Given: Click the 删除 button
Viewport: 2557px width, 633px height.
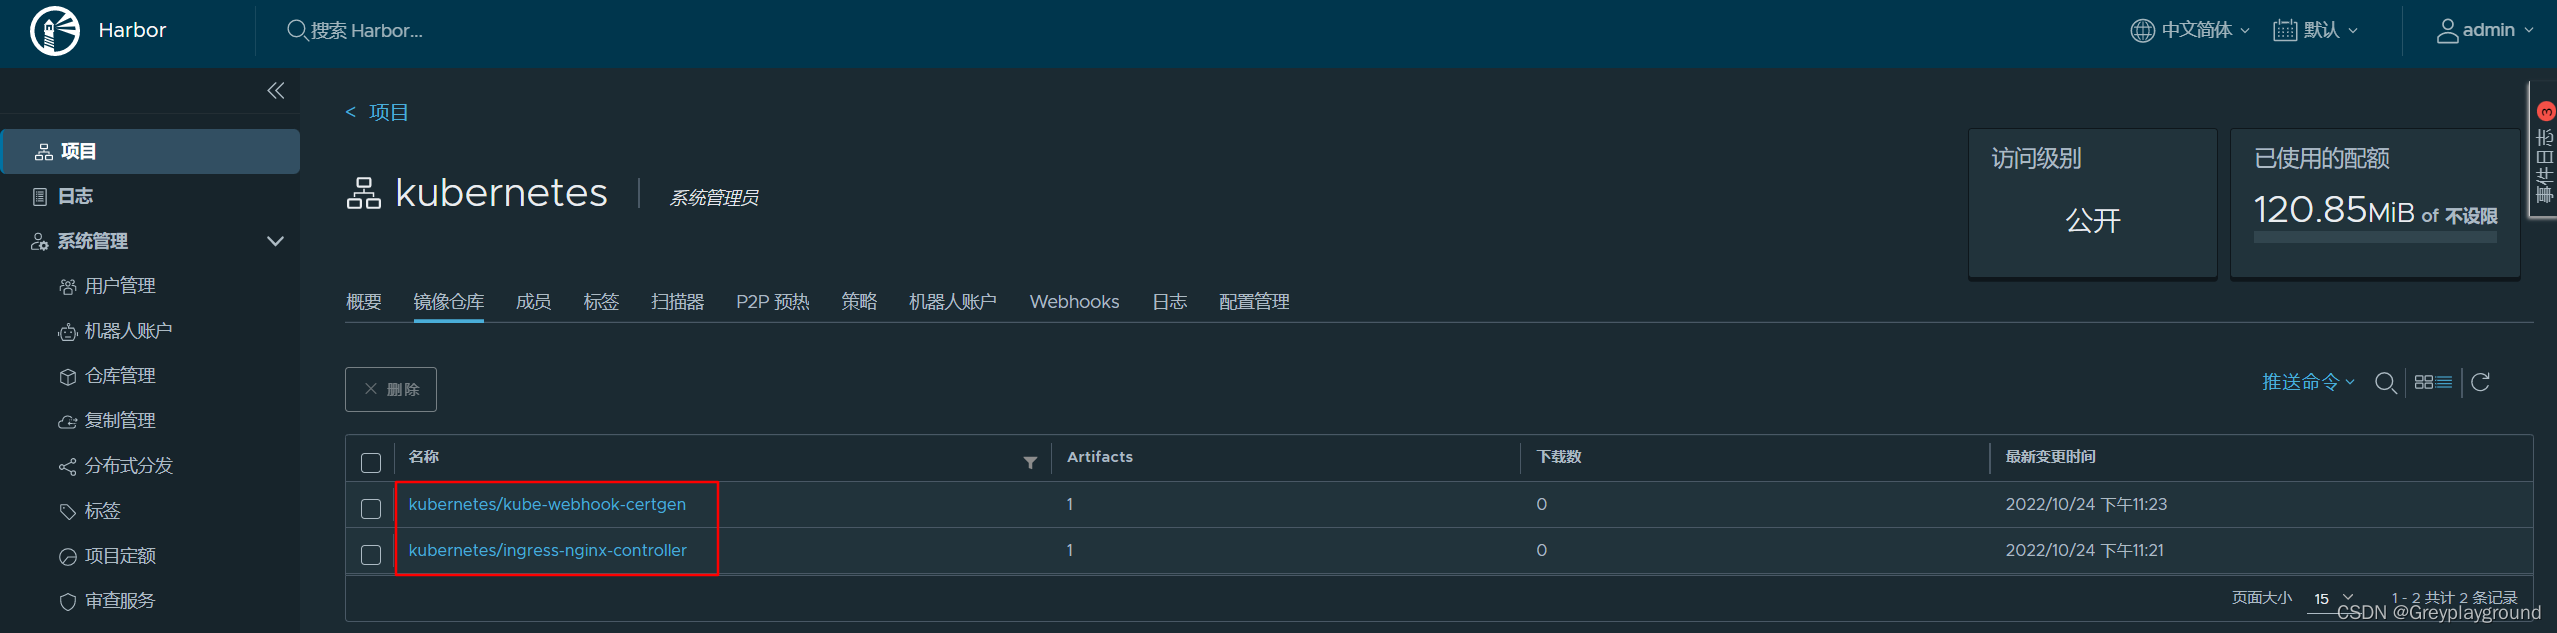Looking at the screenshot, I should (x=391, y=389).
